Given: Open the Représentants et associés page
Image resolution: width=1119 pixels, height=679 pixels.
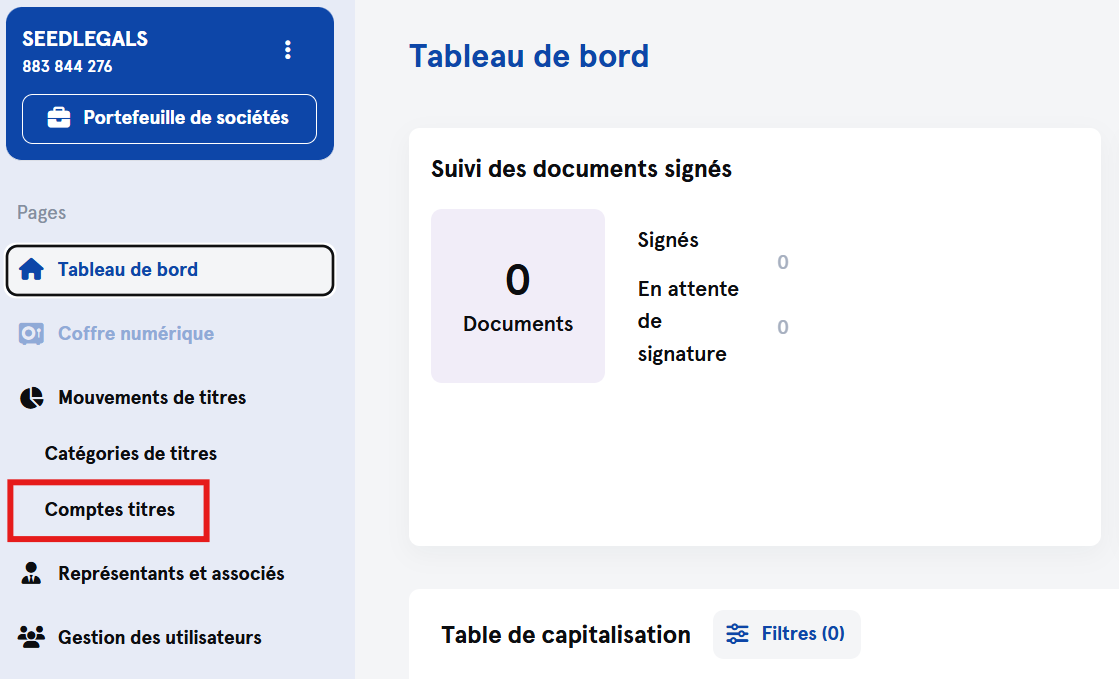Looking at the screenshot, I should 171,574.
